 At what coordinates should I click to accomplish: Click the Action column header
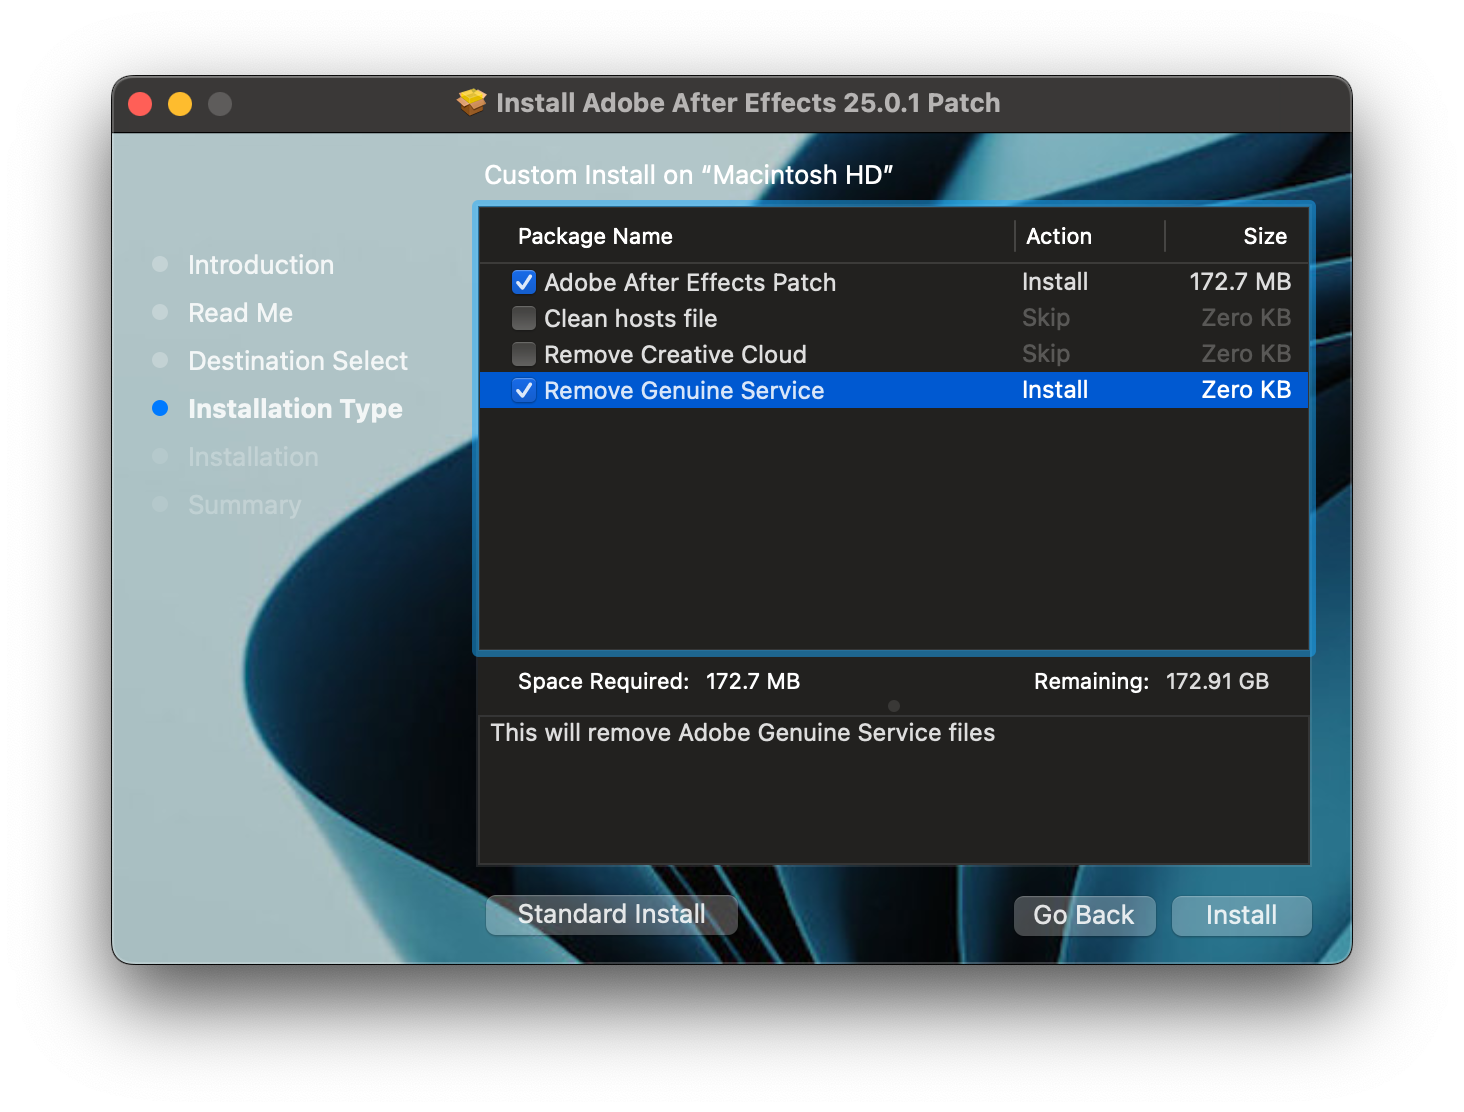pyautogui.click(x=1059, y=236)
